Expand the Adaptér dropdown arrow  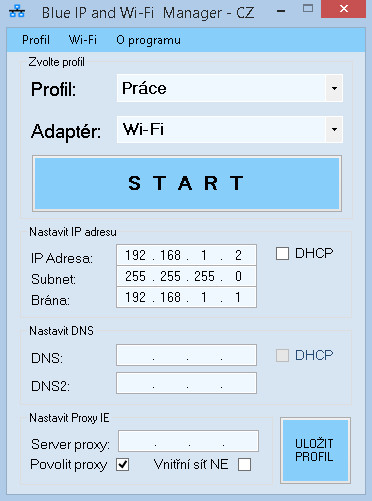tap(334, 129)
